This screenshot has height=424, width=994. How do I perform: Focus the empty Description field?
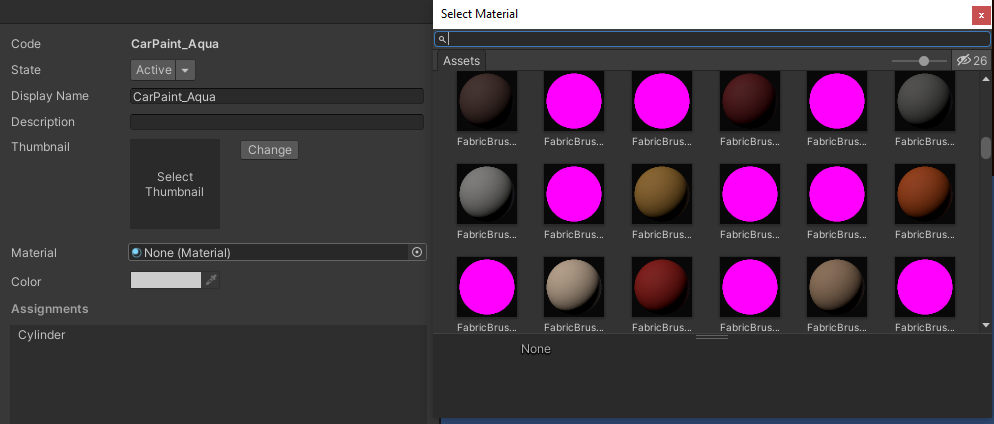(277, 122)
